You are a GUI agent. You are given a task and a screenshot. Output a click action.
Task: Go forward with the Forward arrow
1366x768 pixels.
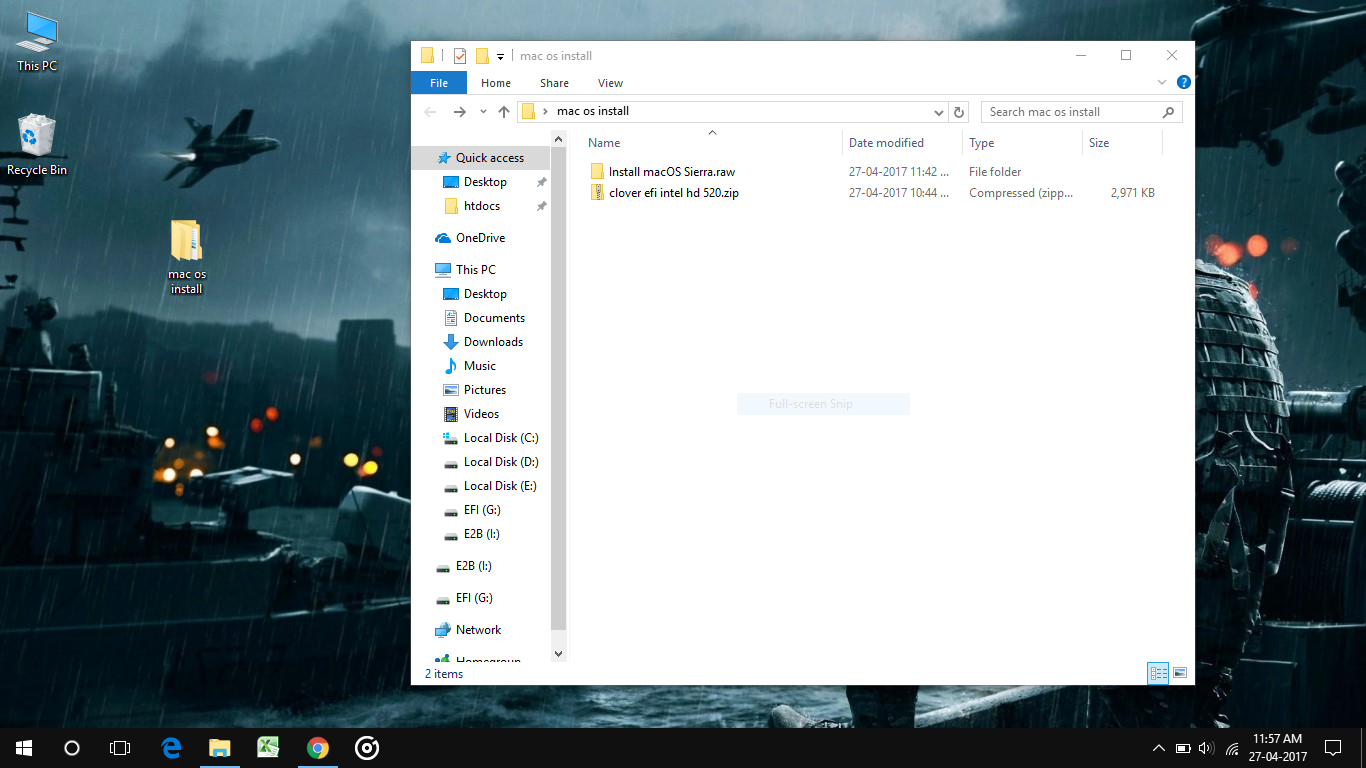[460, 112]
